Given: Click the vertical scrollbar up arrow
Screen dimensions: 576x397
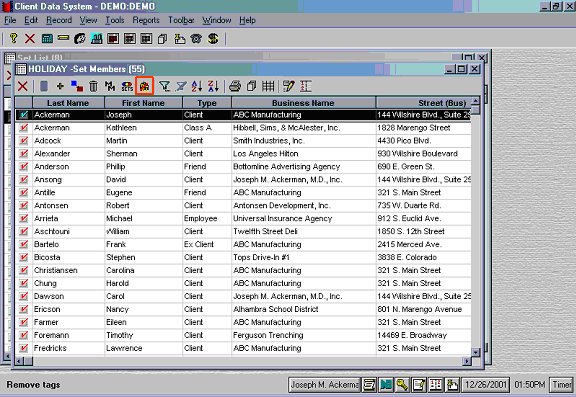Looking at the screenshot, I should pyautogui.click(x=475, y=101).
